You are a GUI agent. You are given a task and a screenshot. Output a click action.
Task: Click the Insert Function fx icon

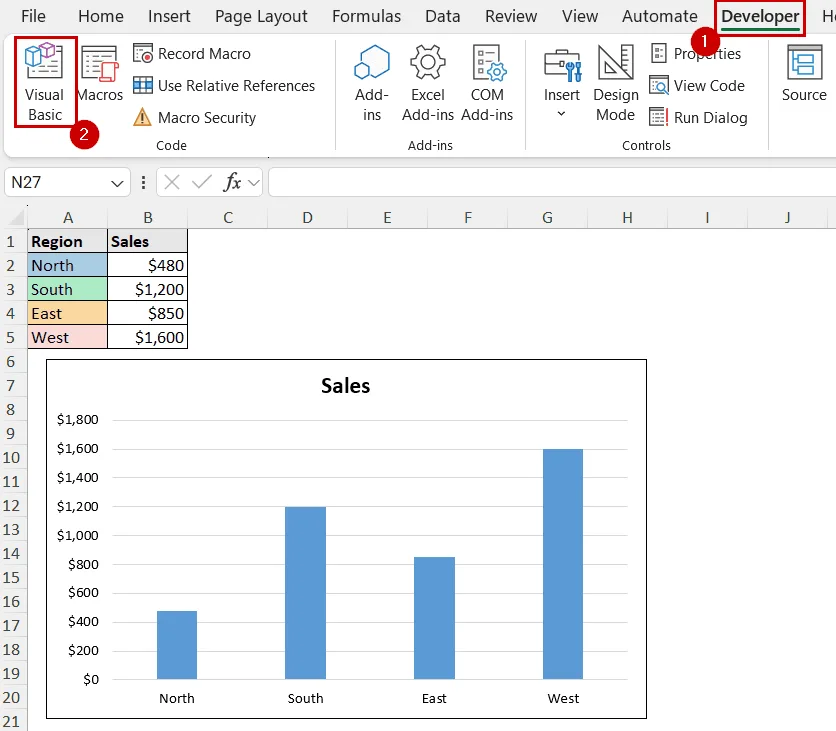point(232,182)
